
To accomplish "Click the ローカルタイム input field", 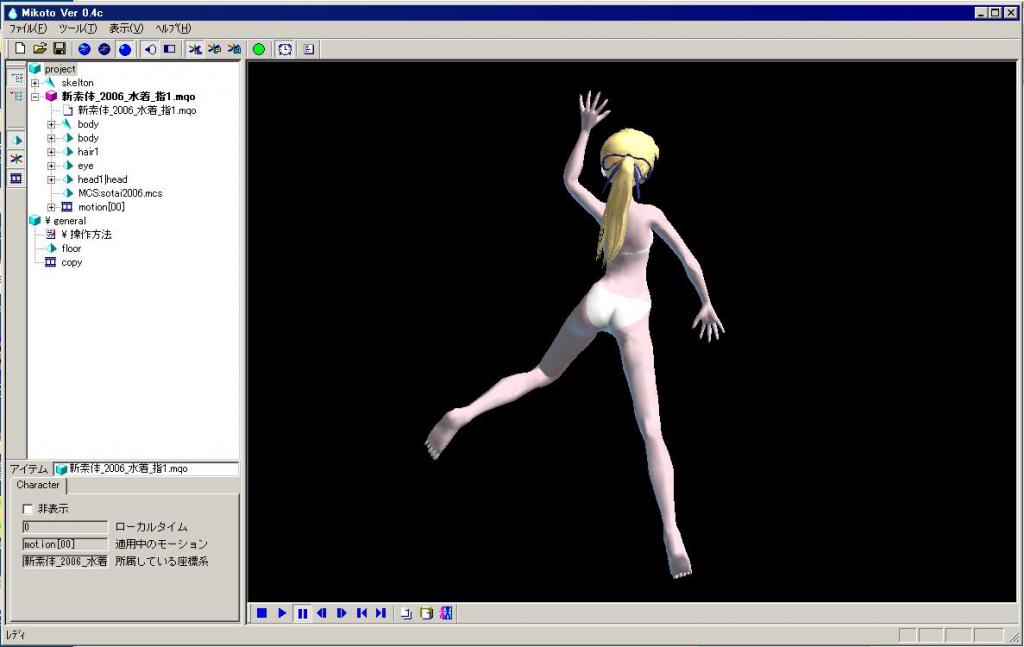I will 65,527.
